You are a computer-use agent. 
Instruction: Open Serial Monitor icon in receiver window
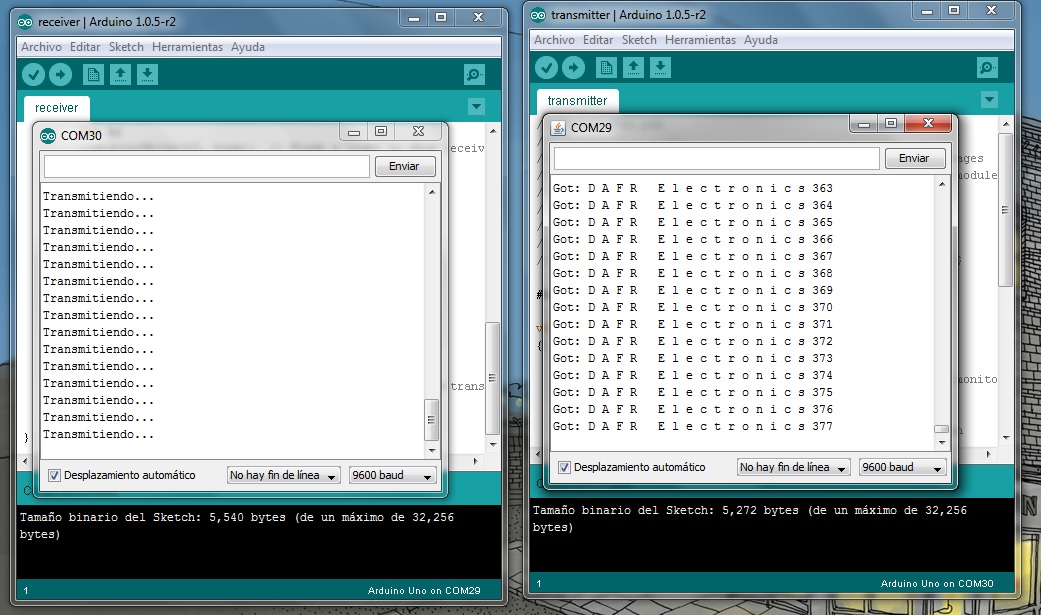point(475,74)
